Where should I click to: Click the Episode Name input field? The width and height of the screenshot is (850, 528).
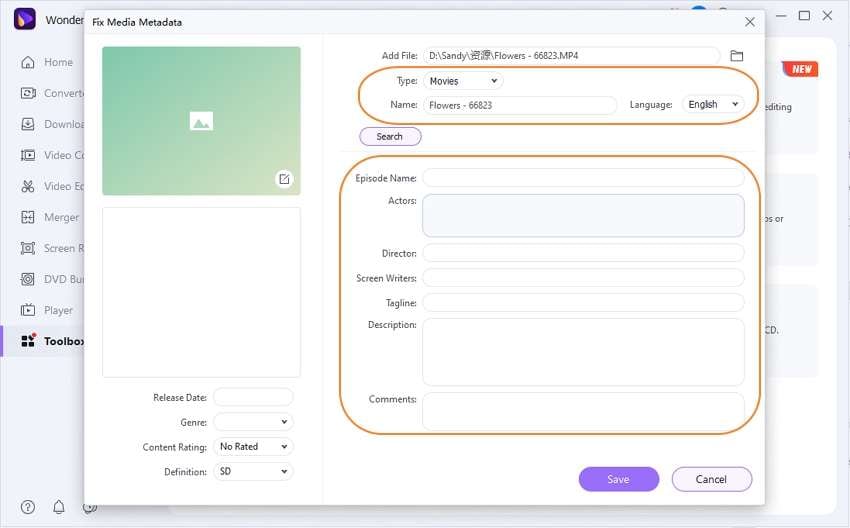pyautogui.click(x=583, y=178)
